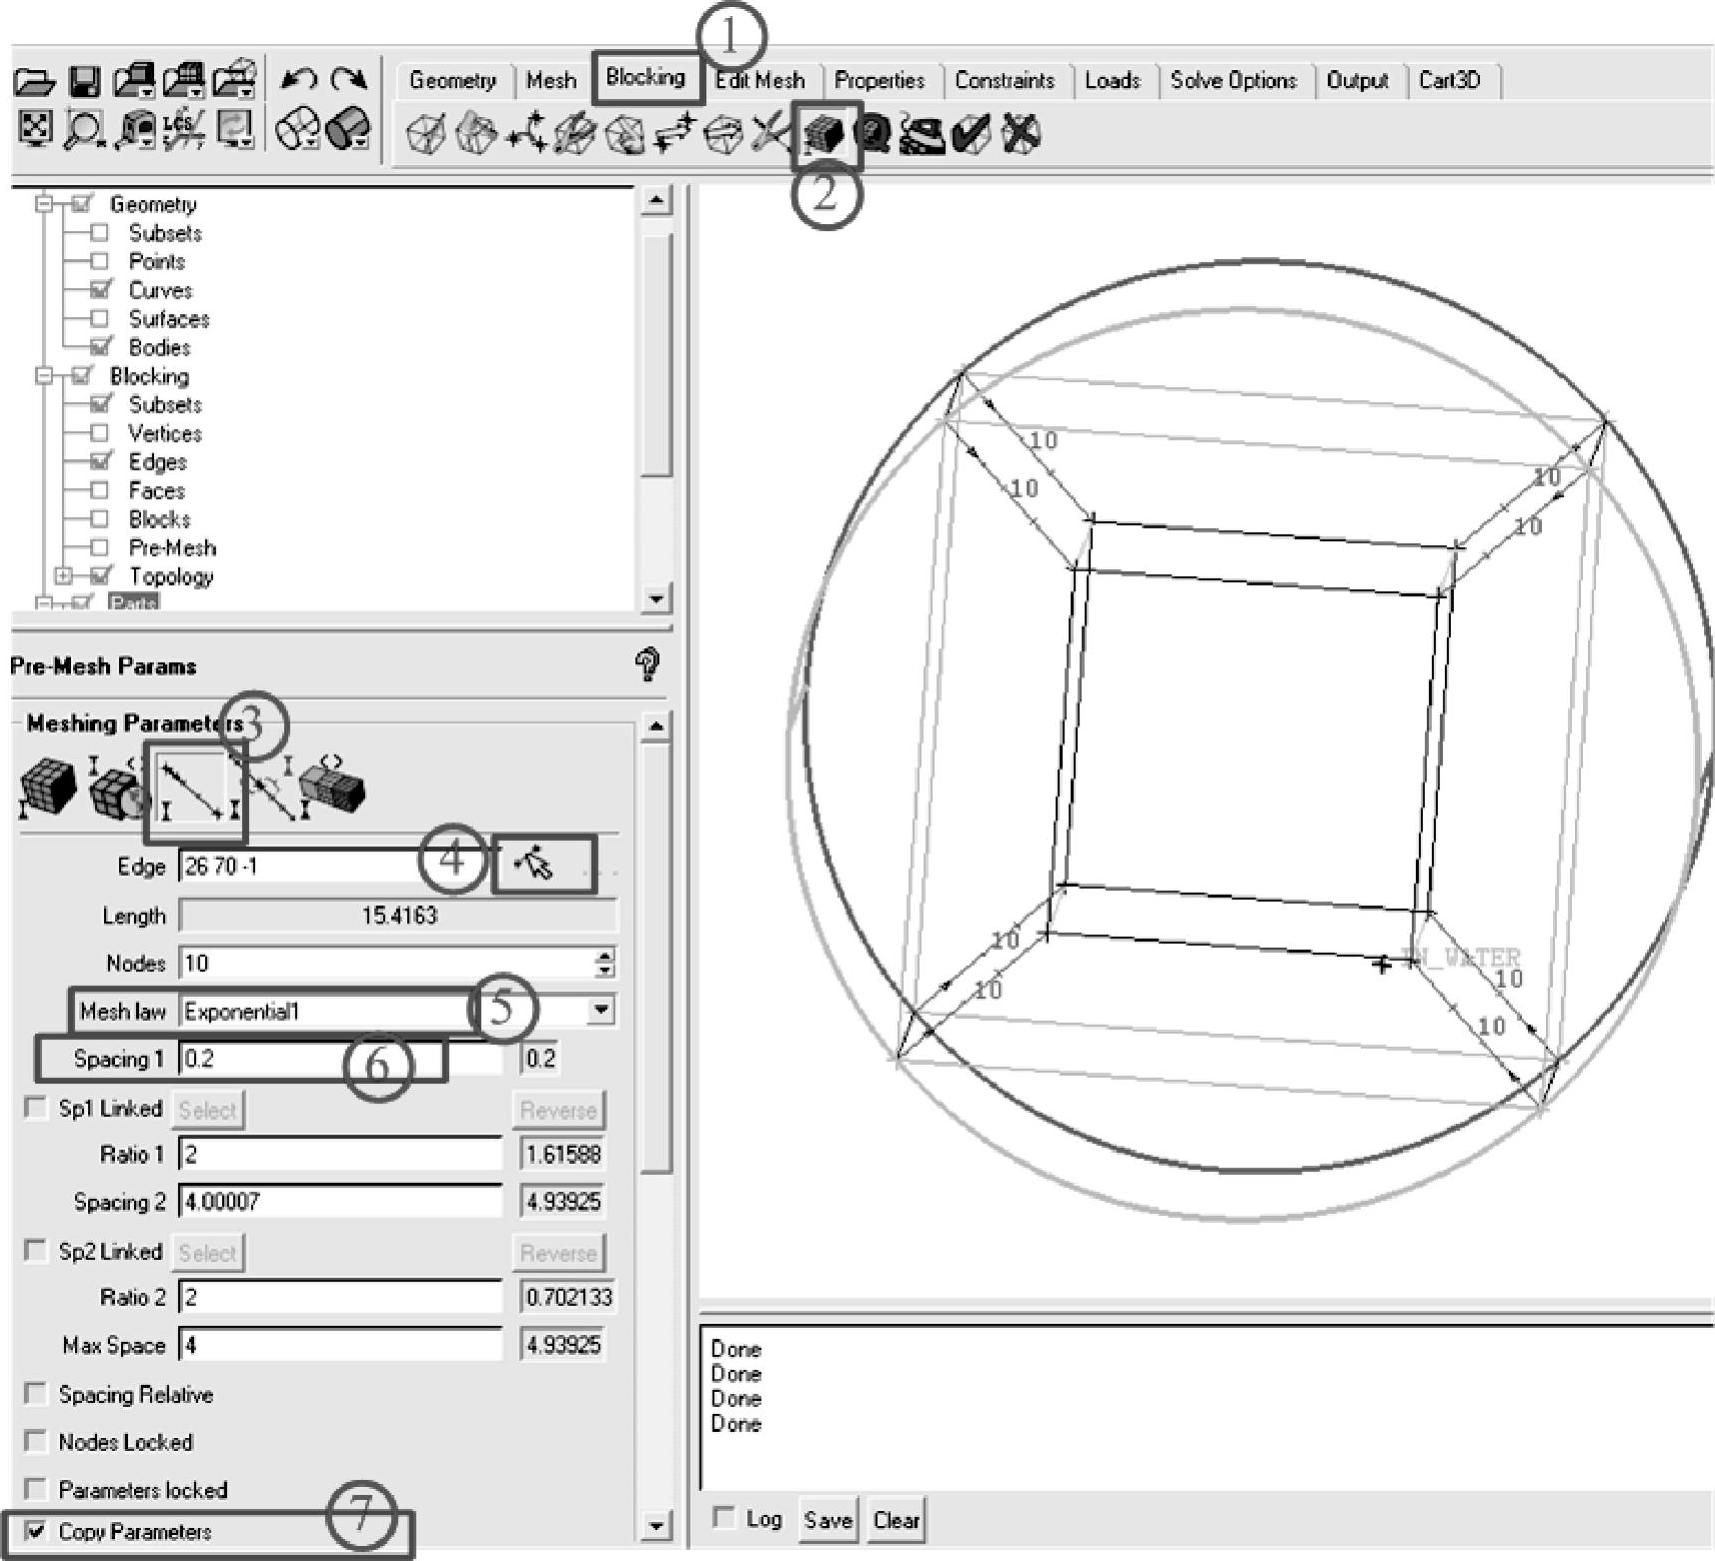Collapse the Blocking tree node
The width and height of the screenshot is (1715, 1561).
(44, 376)
